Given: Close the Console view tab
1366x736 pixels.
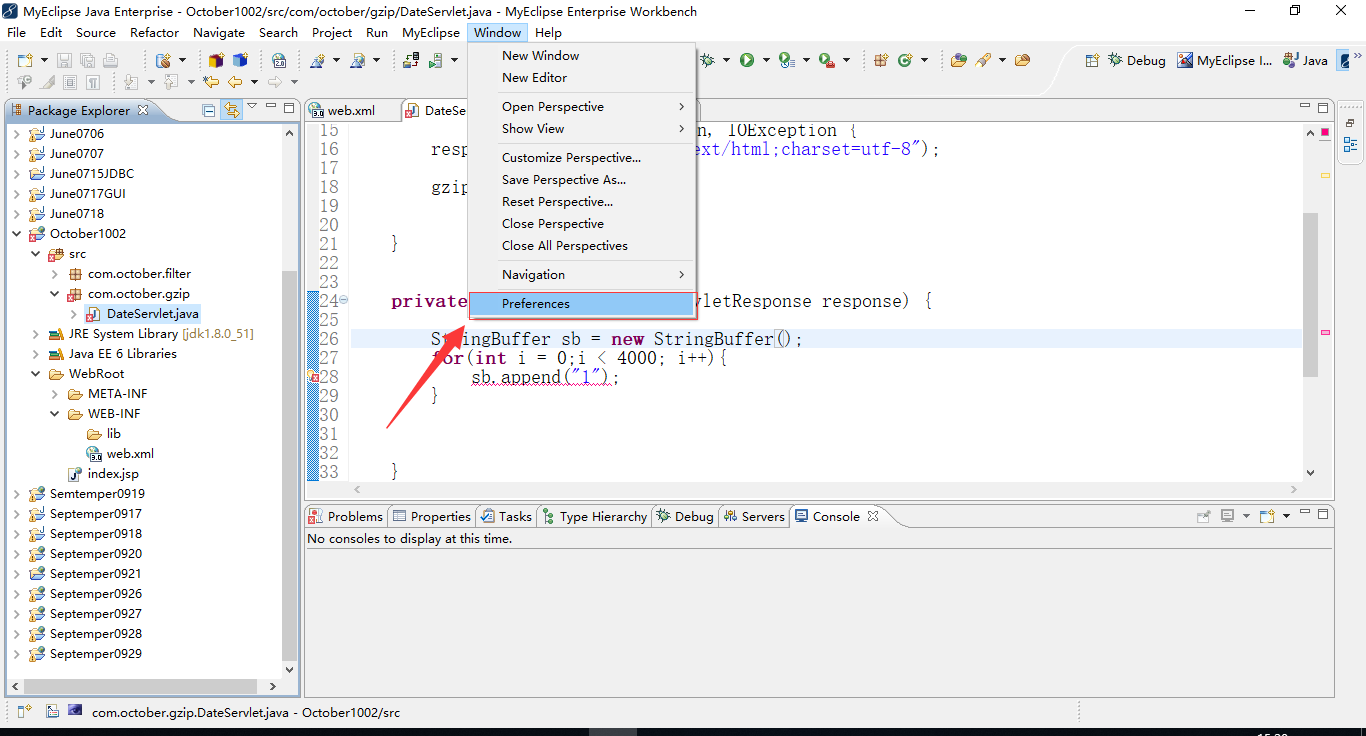Looking at the screenshot, I should [x=873, y=516].
